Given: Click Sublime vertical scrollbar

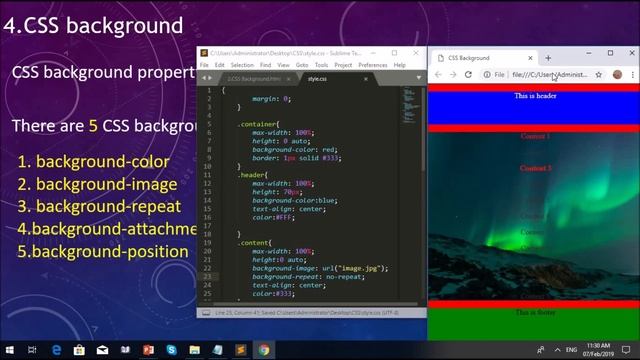Looking at the screenshot, I should coord(424,129).
